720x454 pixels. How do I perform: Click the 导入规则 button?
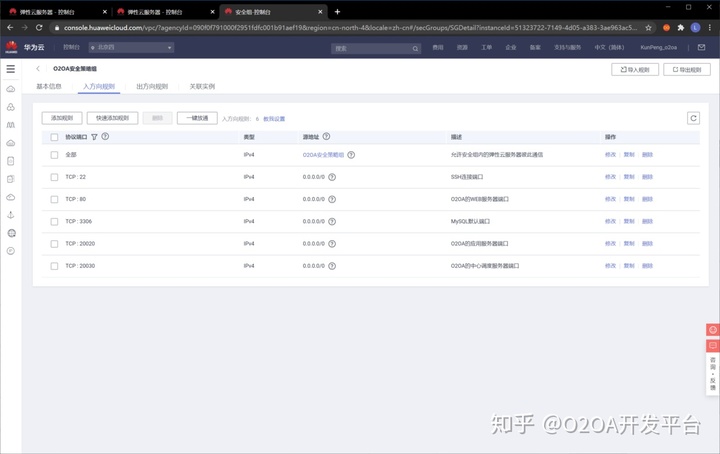coord(635,70)
